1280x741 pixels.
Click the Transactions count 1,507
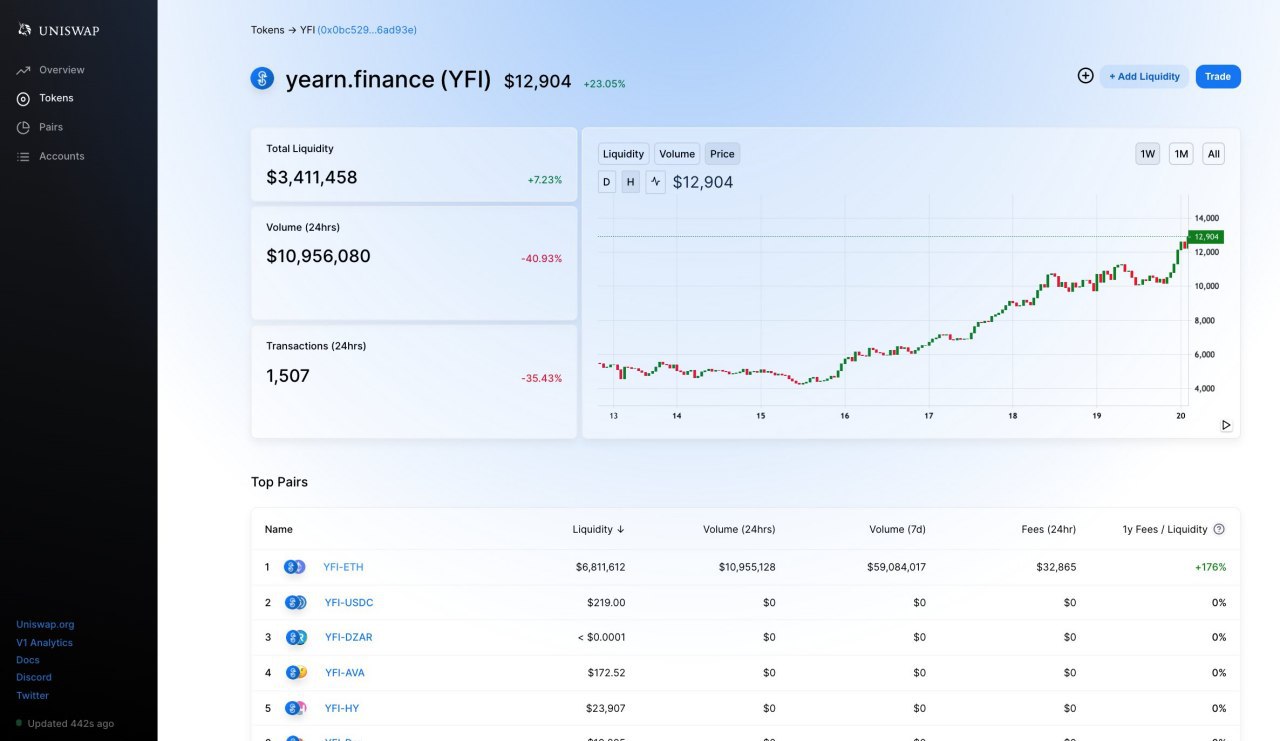point(288,376)
